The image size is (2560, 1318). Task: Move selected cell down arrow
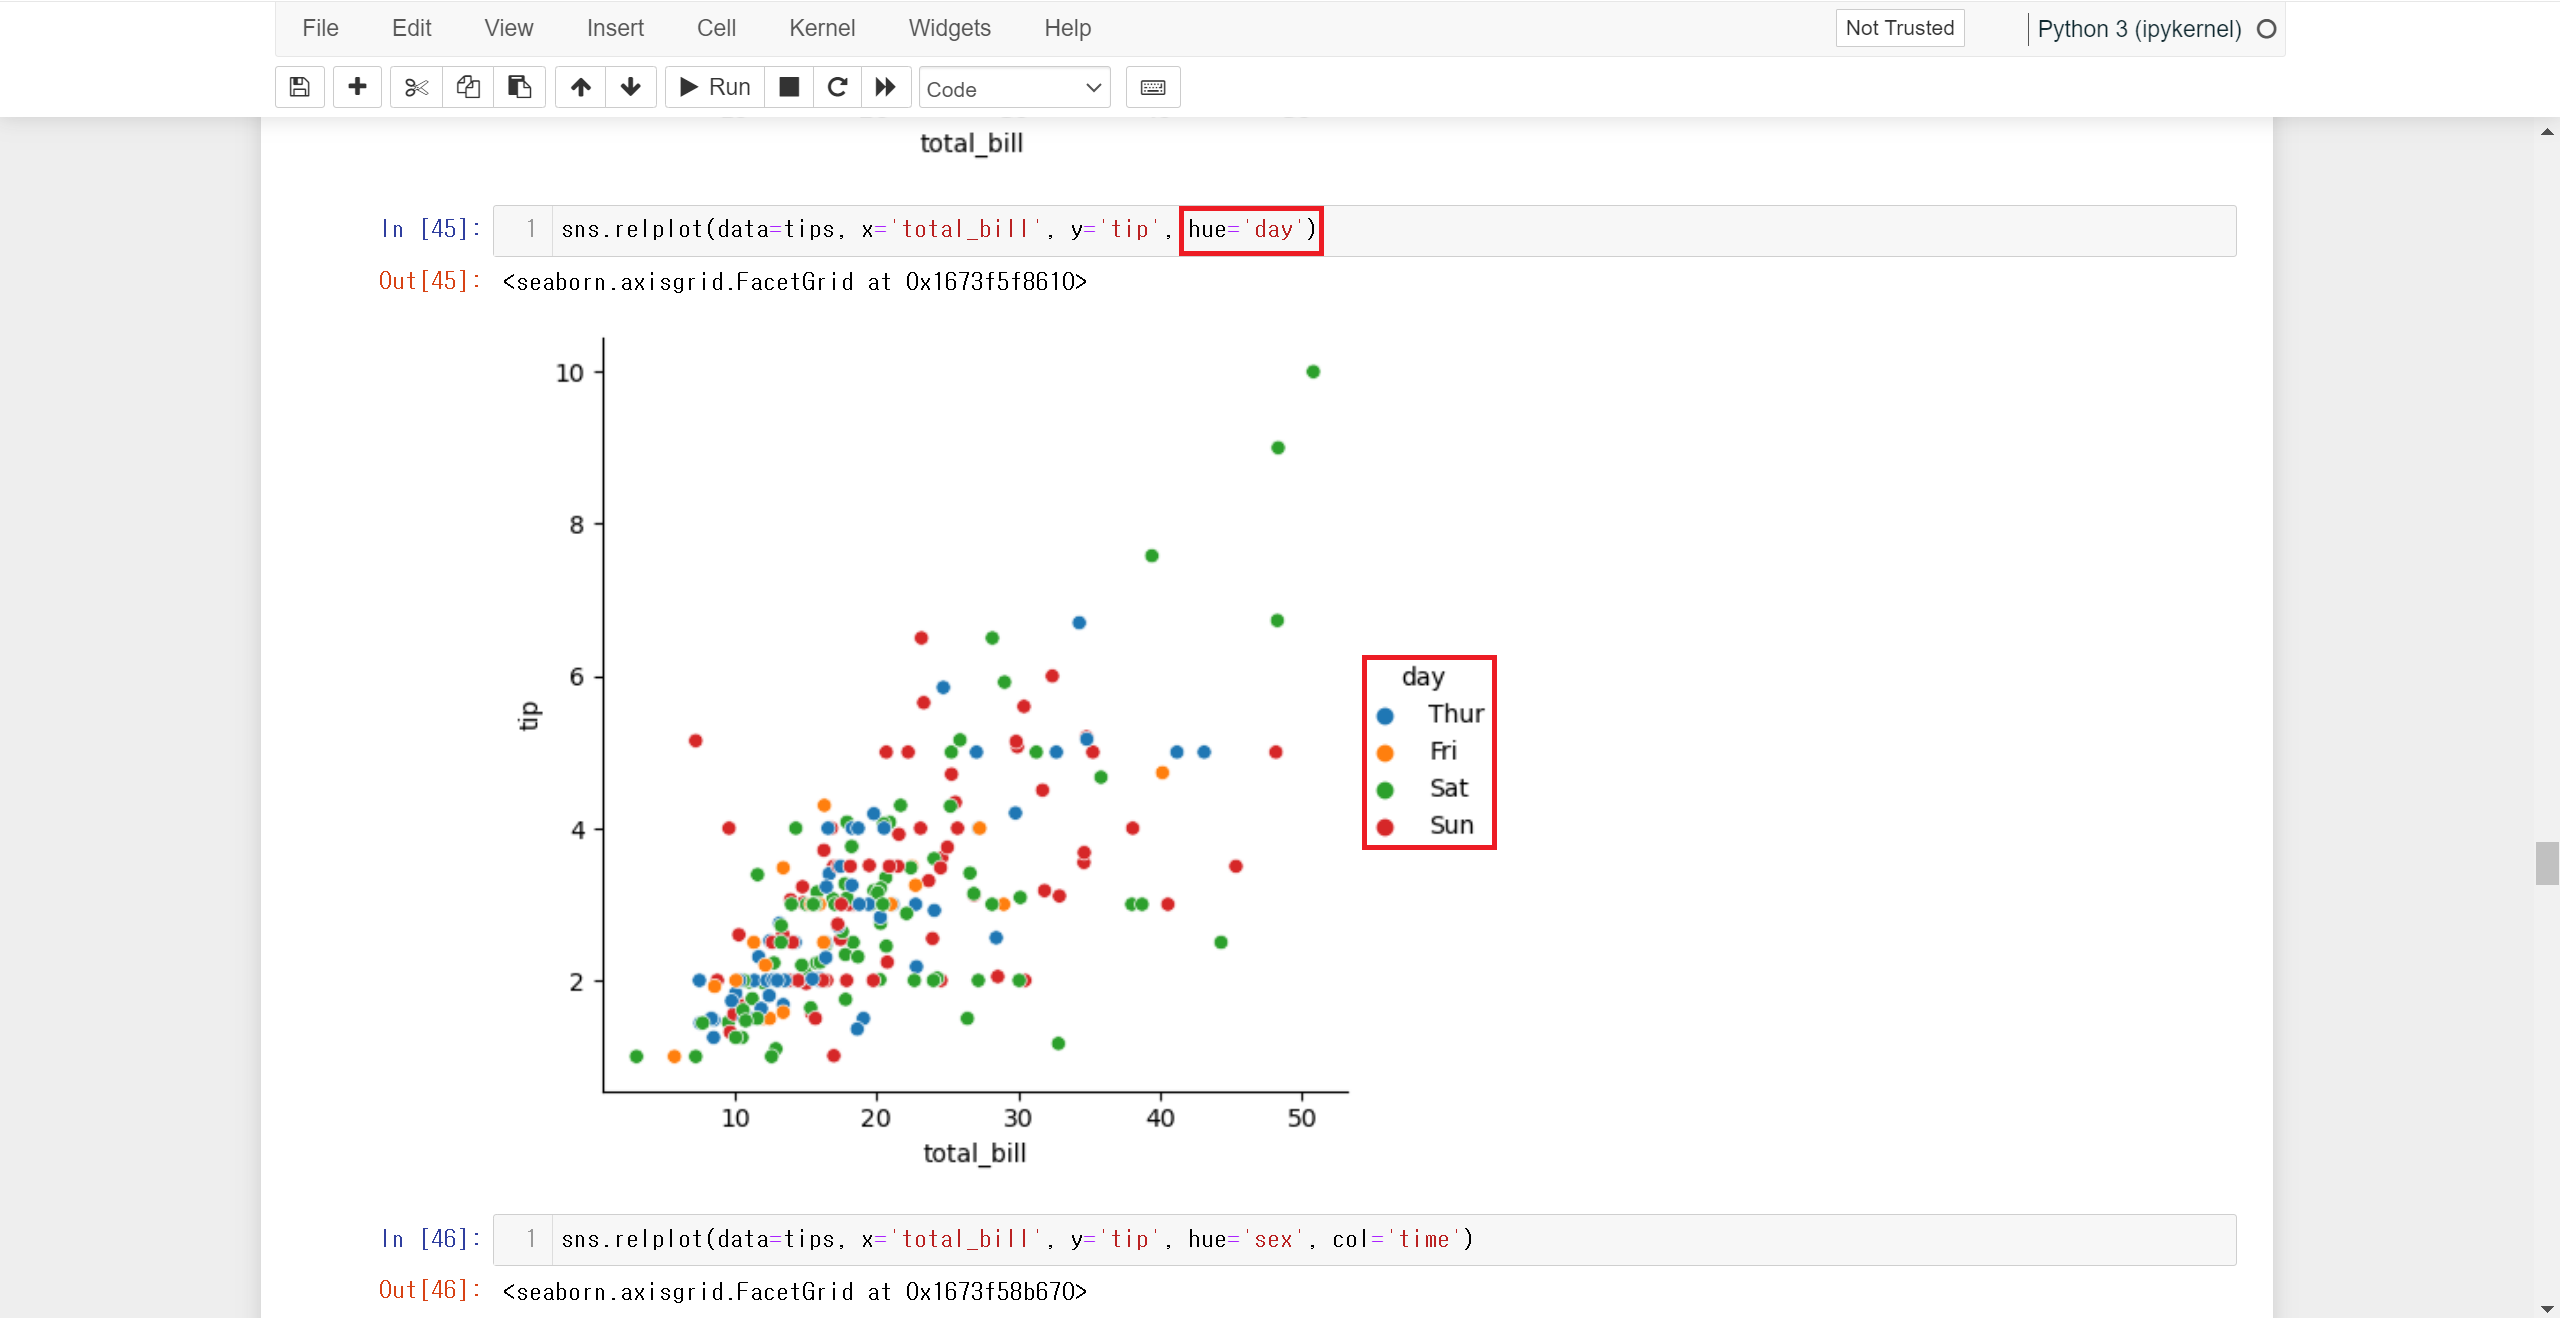tap(630, 88)
